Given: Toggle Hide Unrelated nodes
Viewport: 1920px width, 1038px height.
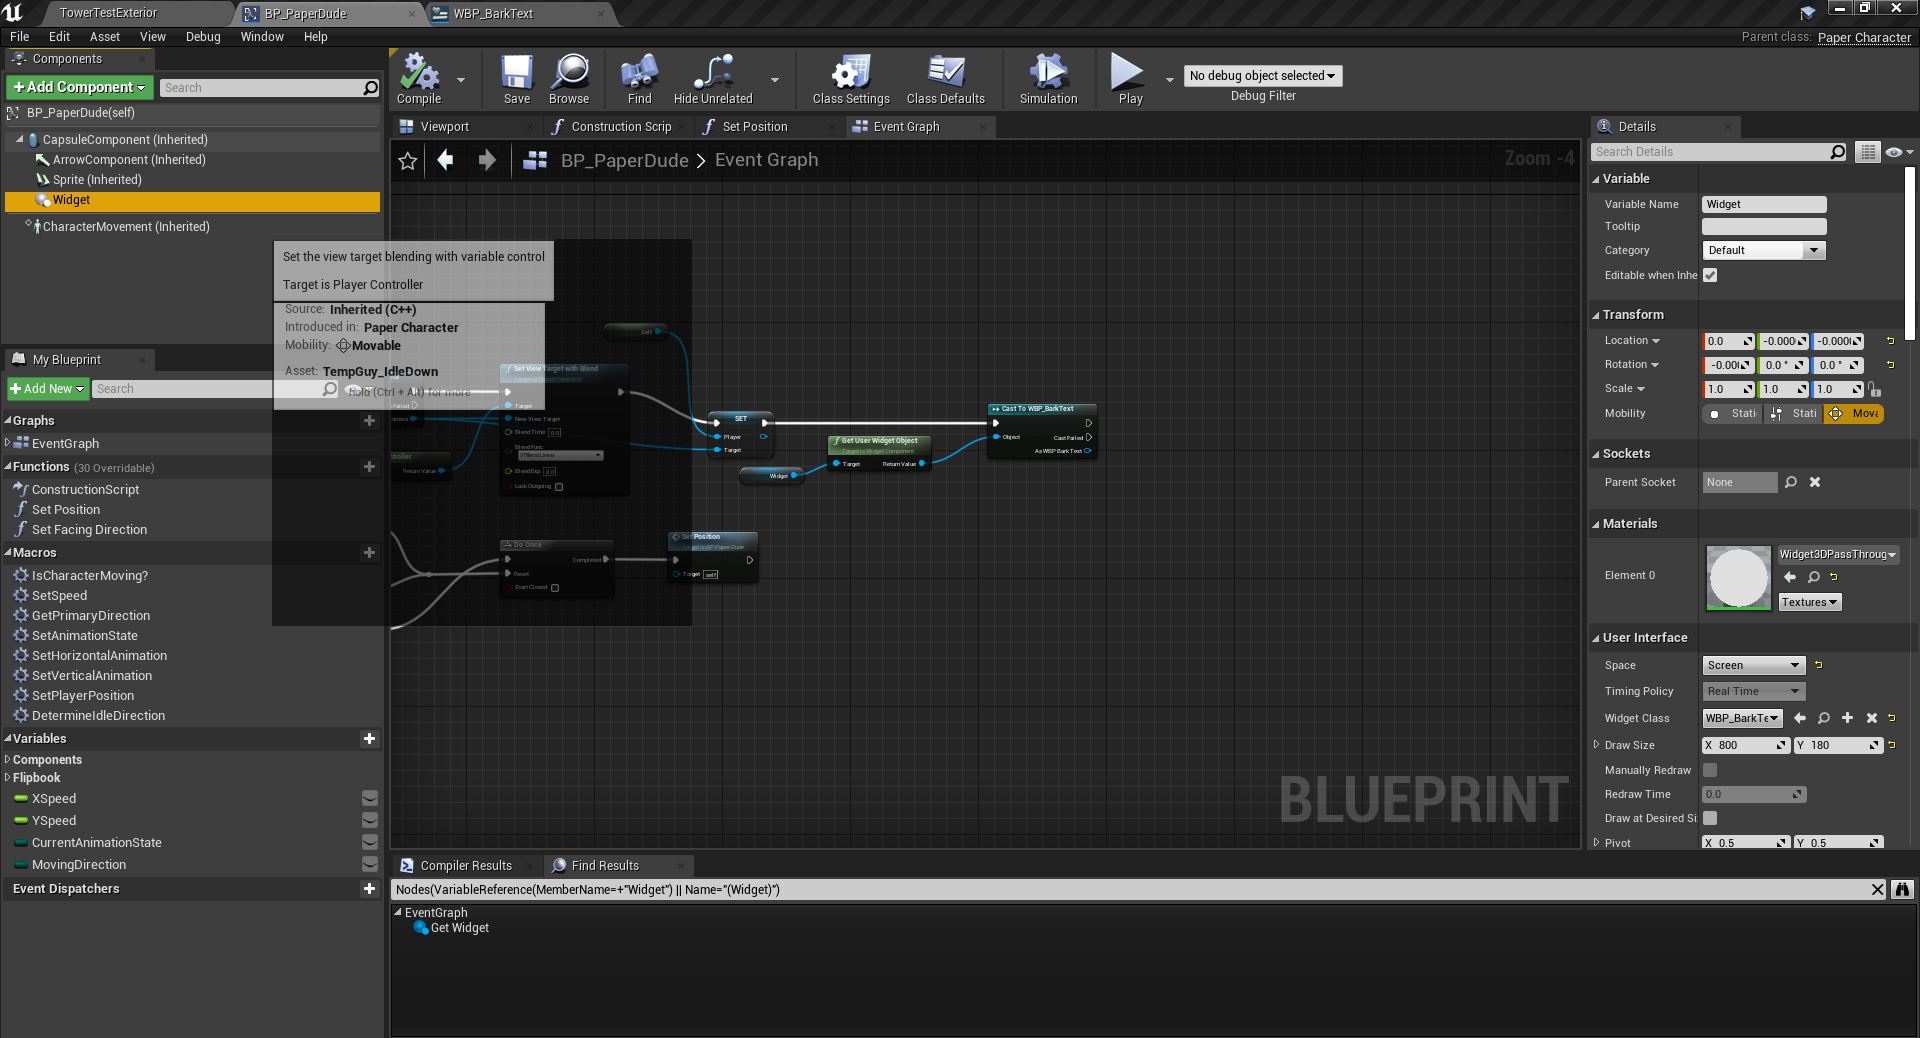Looking at the screenshot, I should (x=713, y=79).
